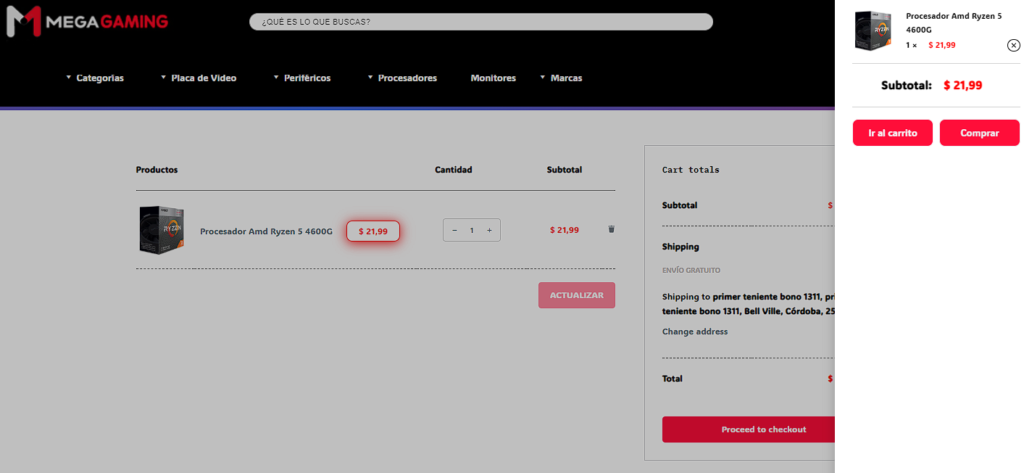Image resolution: width=1024 pixels, height=473 pixels.
Task: Click the Mega Gaming logo
Action: (x=88, y=22)
